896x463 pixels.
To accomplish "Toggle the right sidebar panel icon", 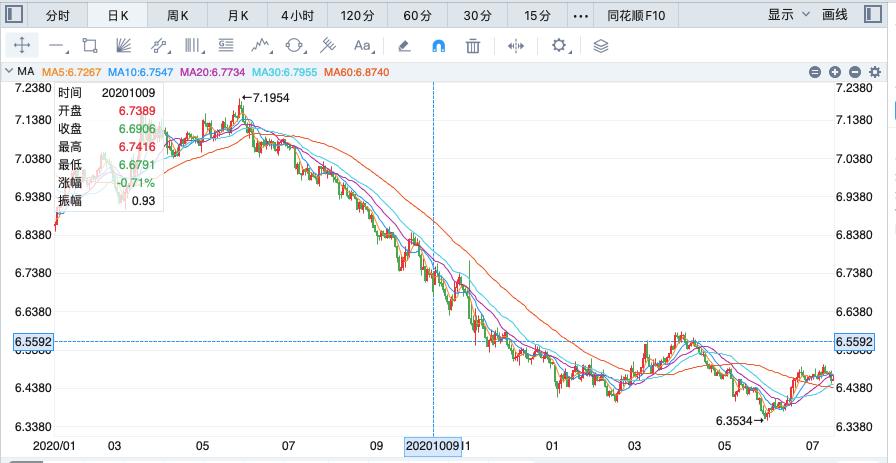I will [x=872, y=14].
